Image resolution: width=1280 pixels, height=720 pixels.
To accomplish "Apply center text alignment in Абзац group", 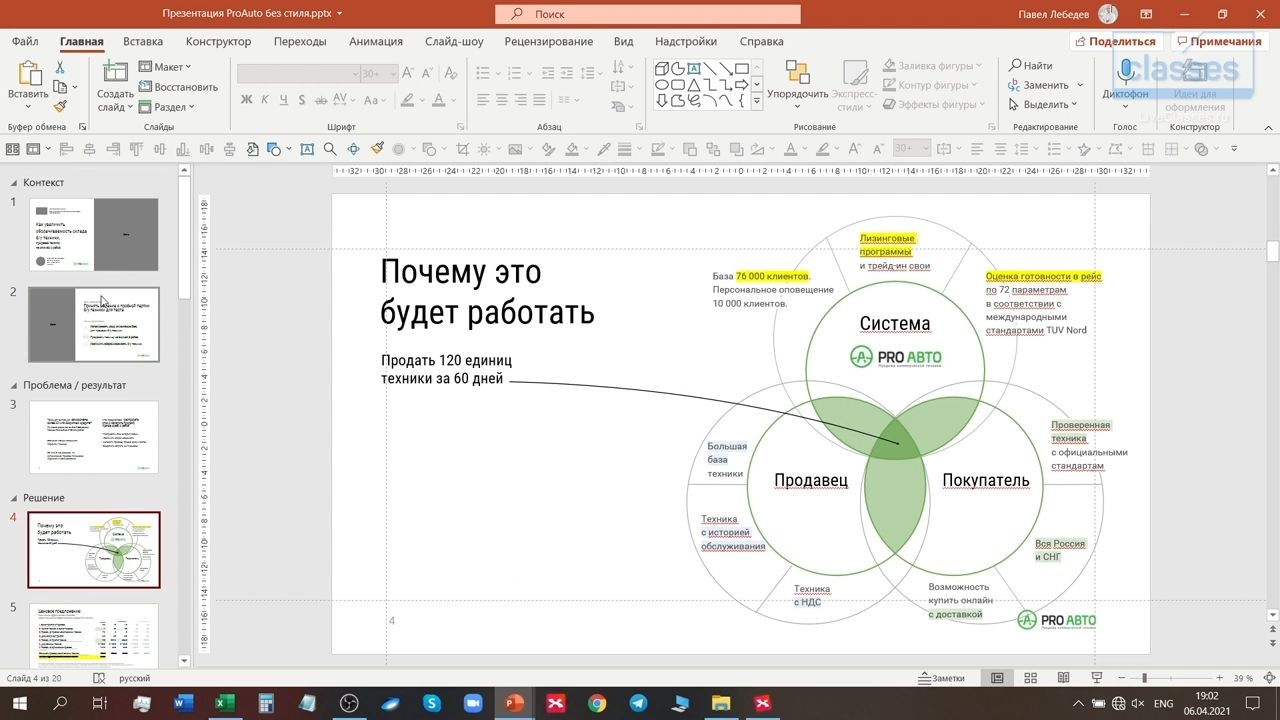I will click(x=504, y=100).
